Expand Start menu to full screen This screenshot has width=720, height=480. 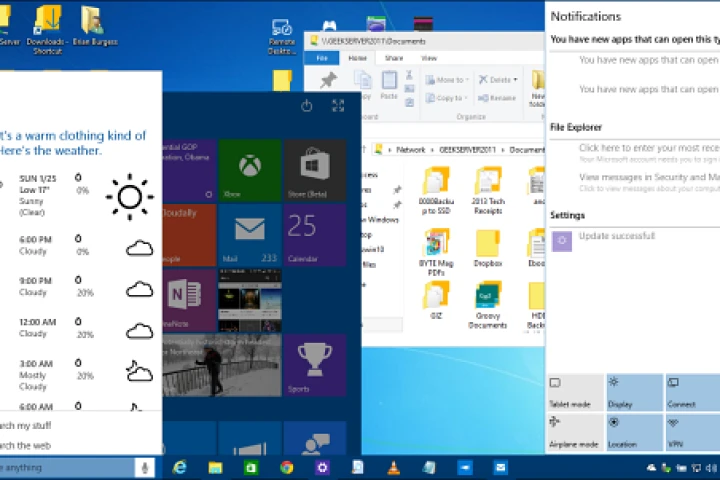338,106
